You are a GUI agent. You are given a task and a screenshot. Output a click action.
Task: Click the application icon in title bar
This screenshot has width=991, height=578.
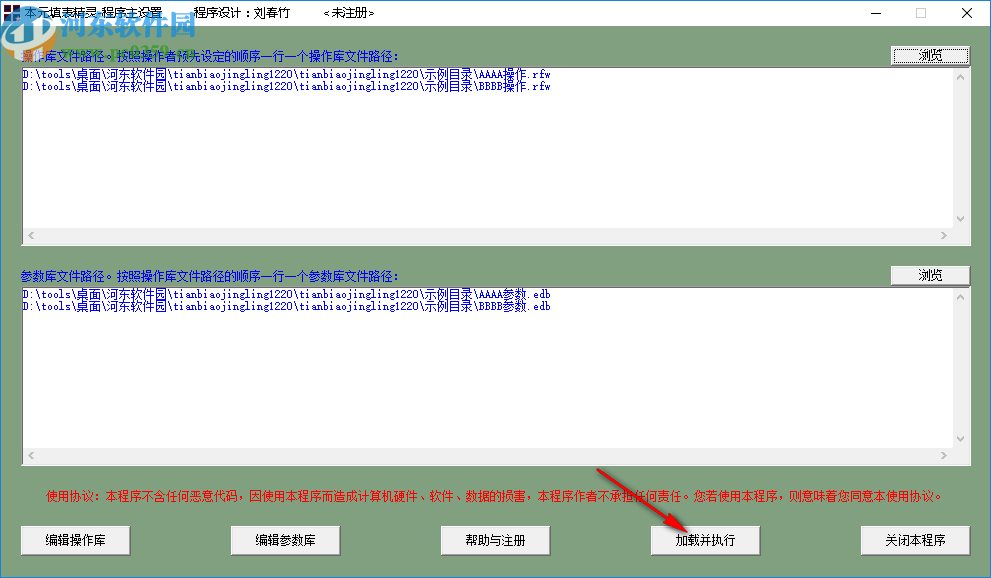click(x=11, y=13)
